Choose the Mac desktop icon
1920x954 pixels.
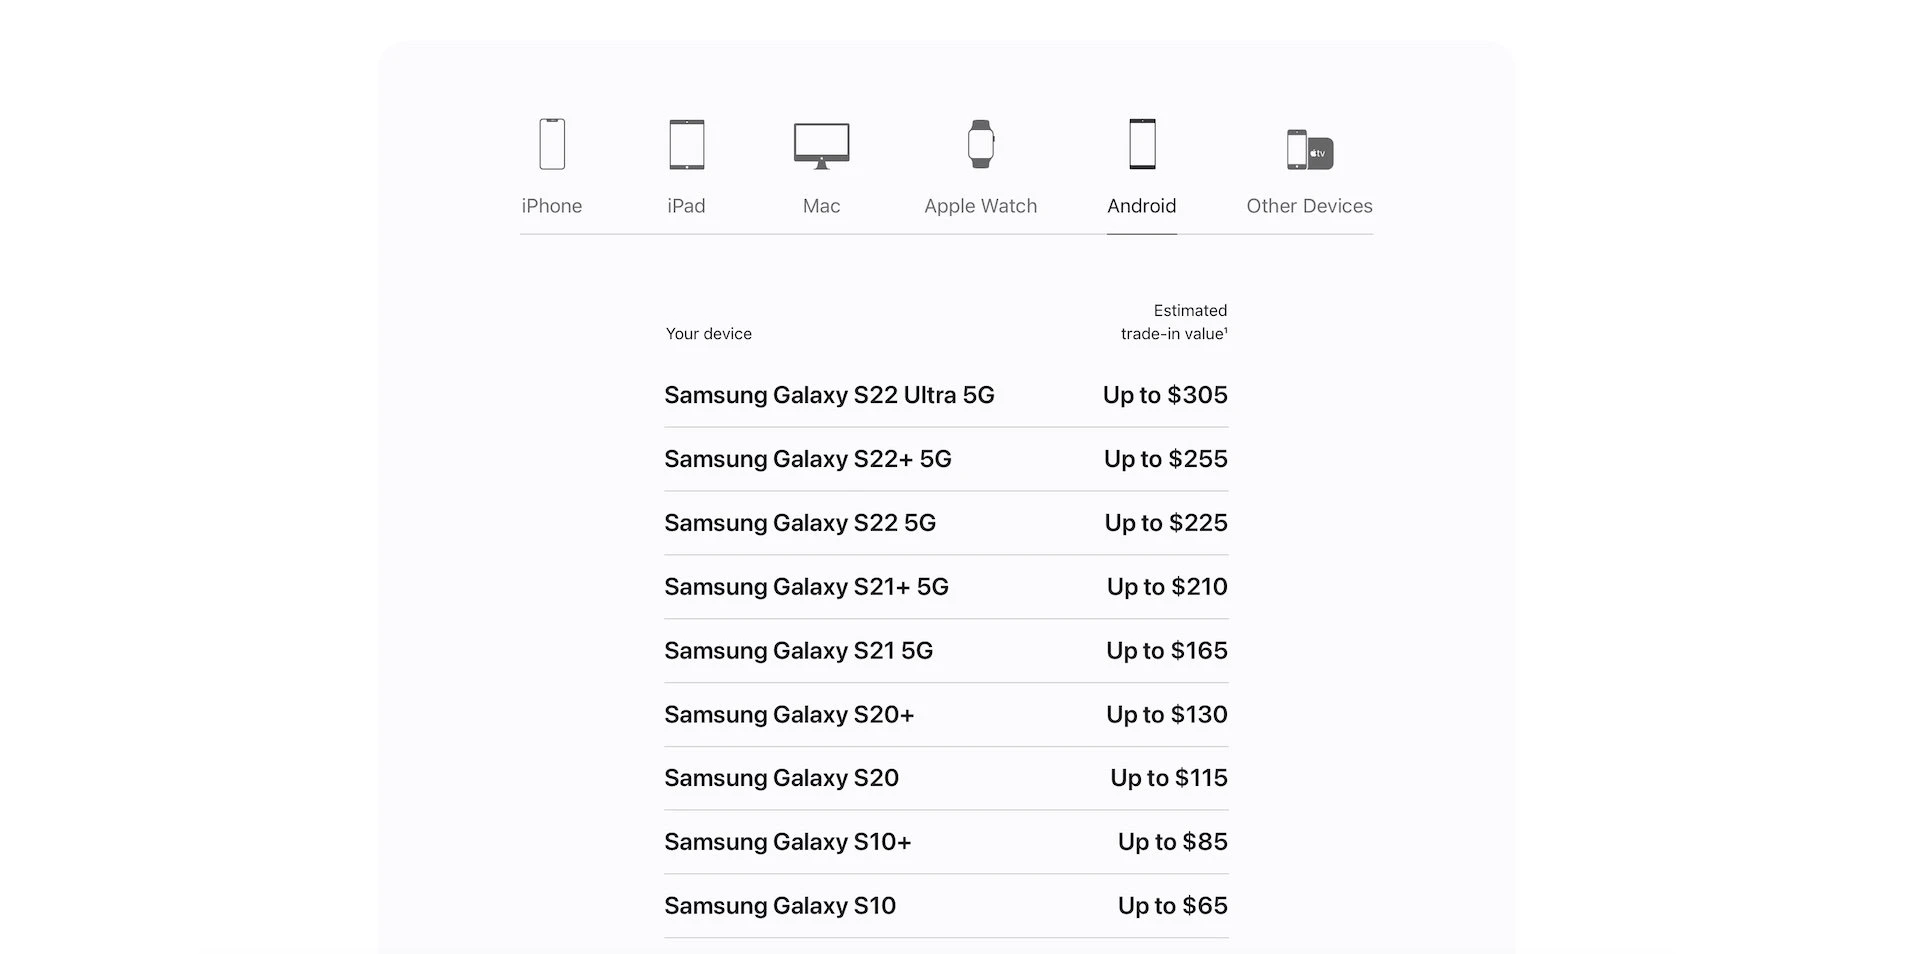click(x=821, y=146)
